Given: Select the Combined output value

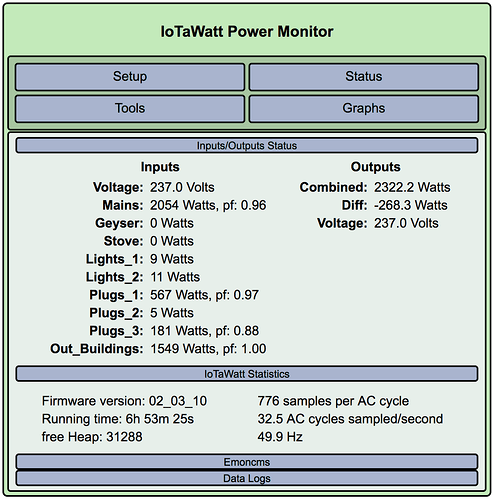Looking at the screenshot, I should tap(412, 187).
